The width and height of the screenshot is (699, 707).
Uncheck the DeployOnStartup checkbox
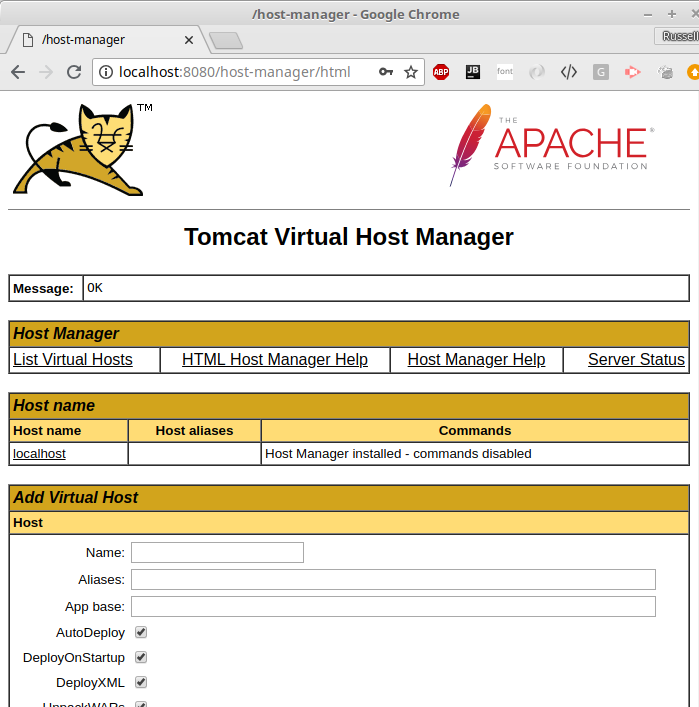coord(141,657)
